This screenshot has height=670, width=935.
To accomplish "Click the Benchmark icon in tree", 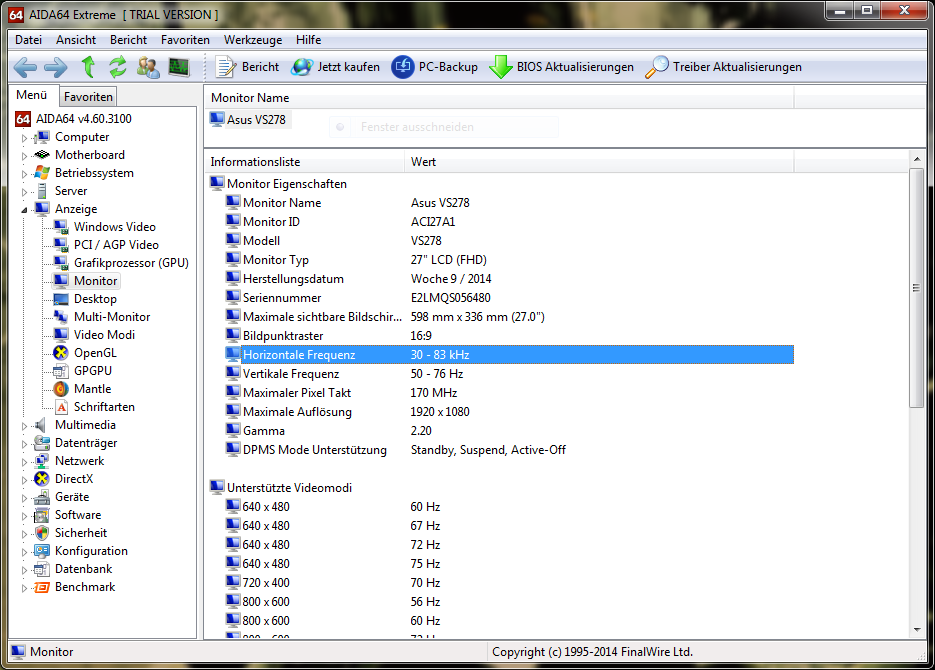I will [x=42, y=587].
